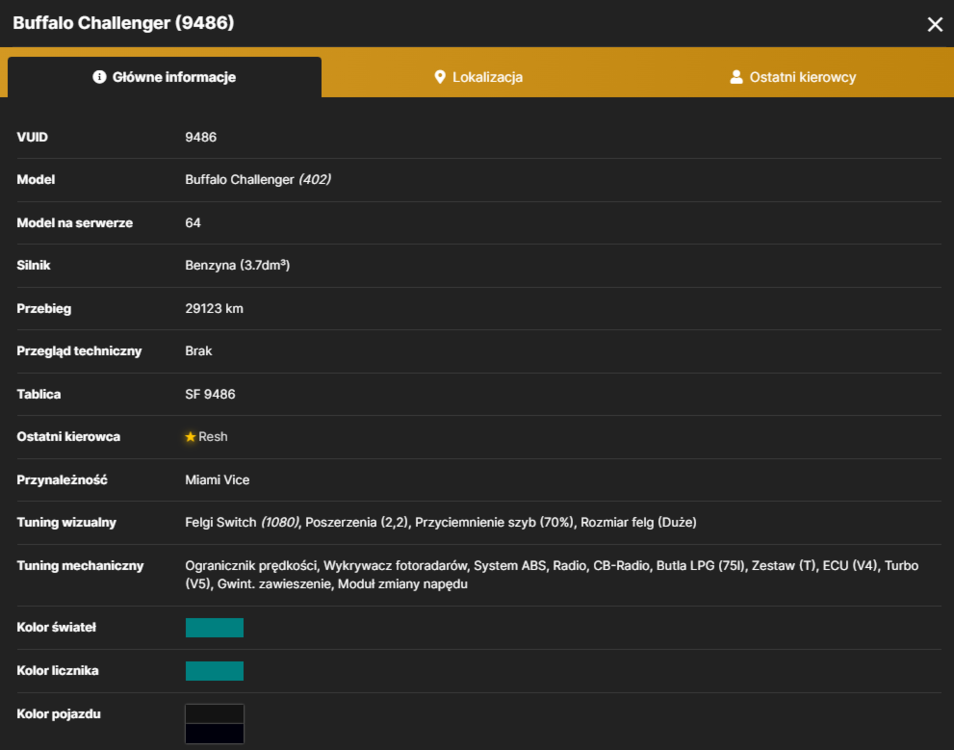The height and width of the screenshot is (750, 954).
Task: Click the affiliation Miami Vice
Action: click(x=217, y=480)
